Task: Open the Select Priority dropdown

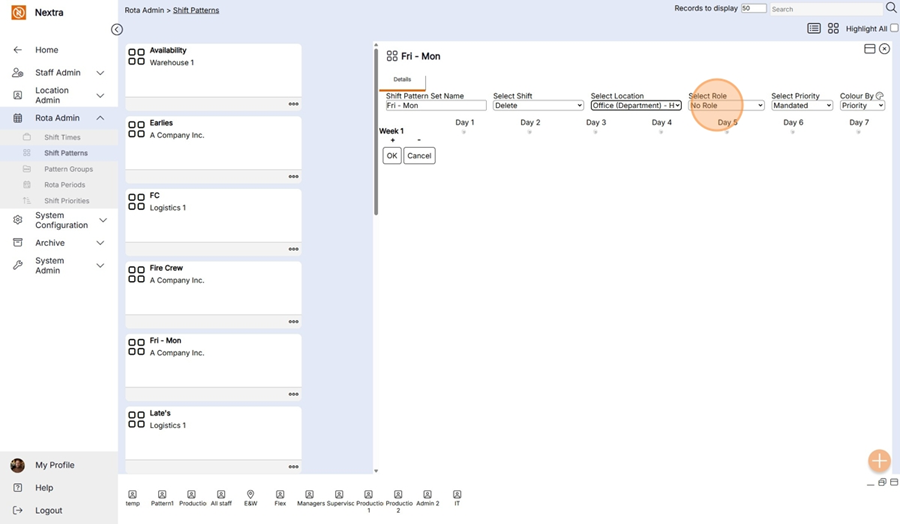Action: [801, 106]
